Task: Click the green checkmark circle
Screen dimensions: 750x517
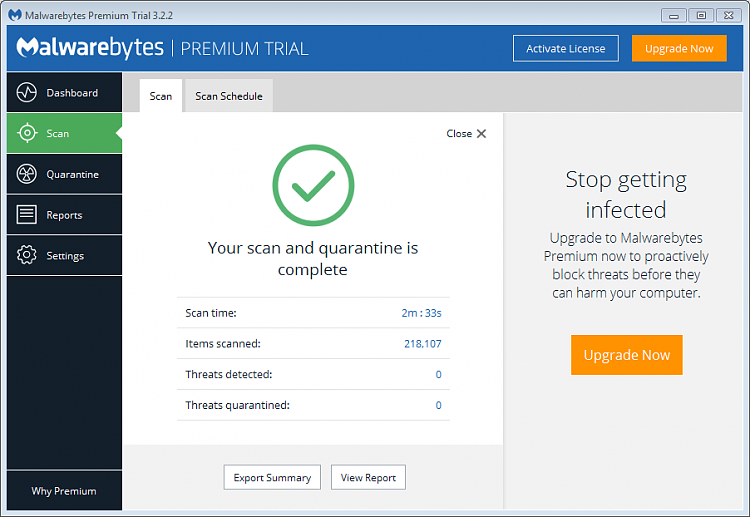Action: pyautogui.click(x=313, y=185)
